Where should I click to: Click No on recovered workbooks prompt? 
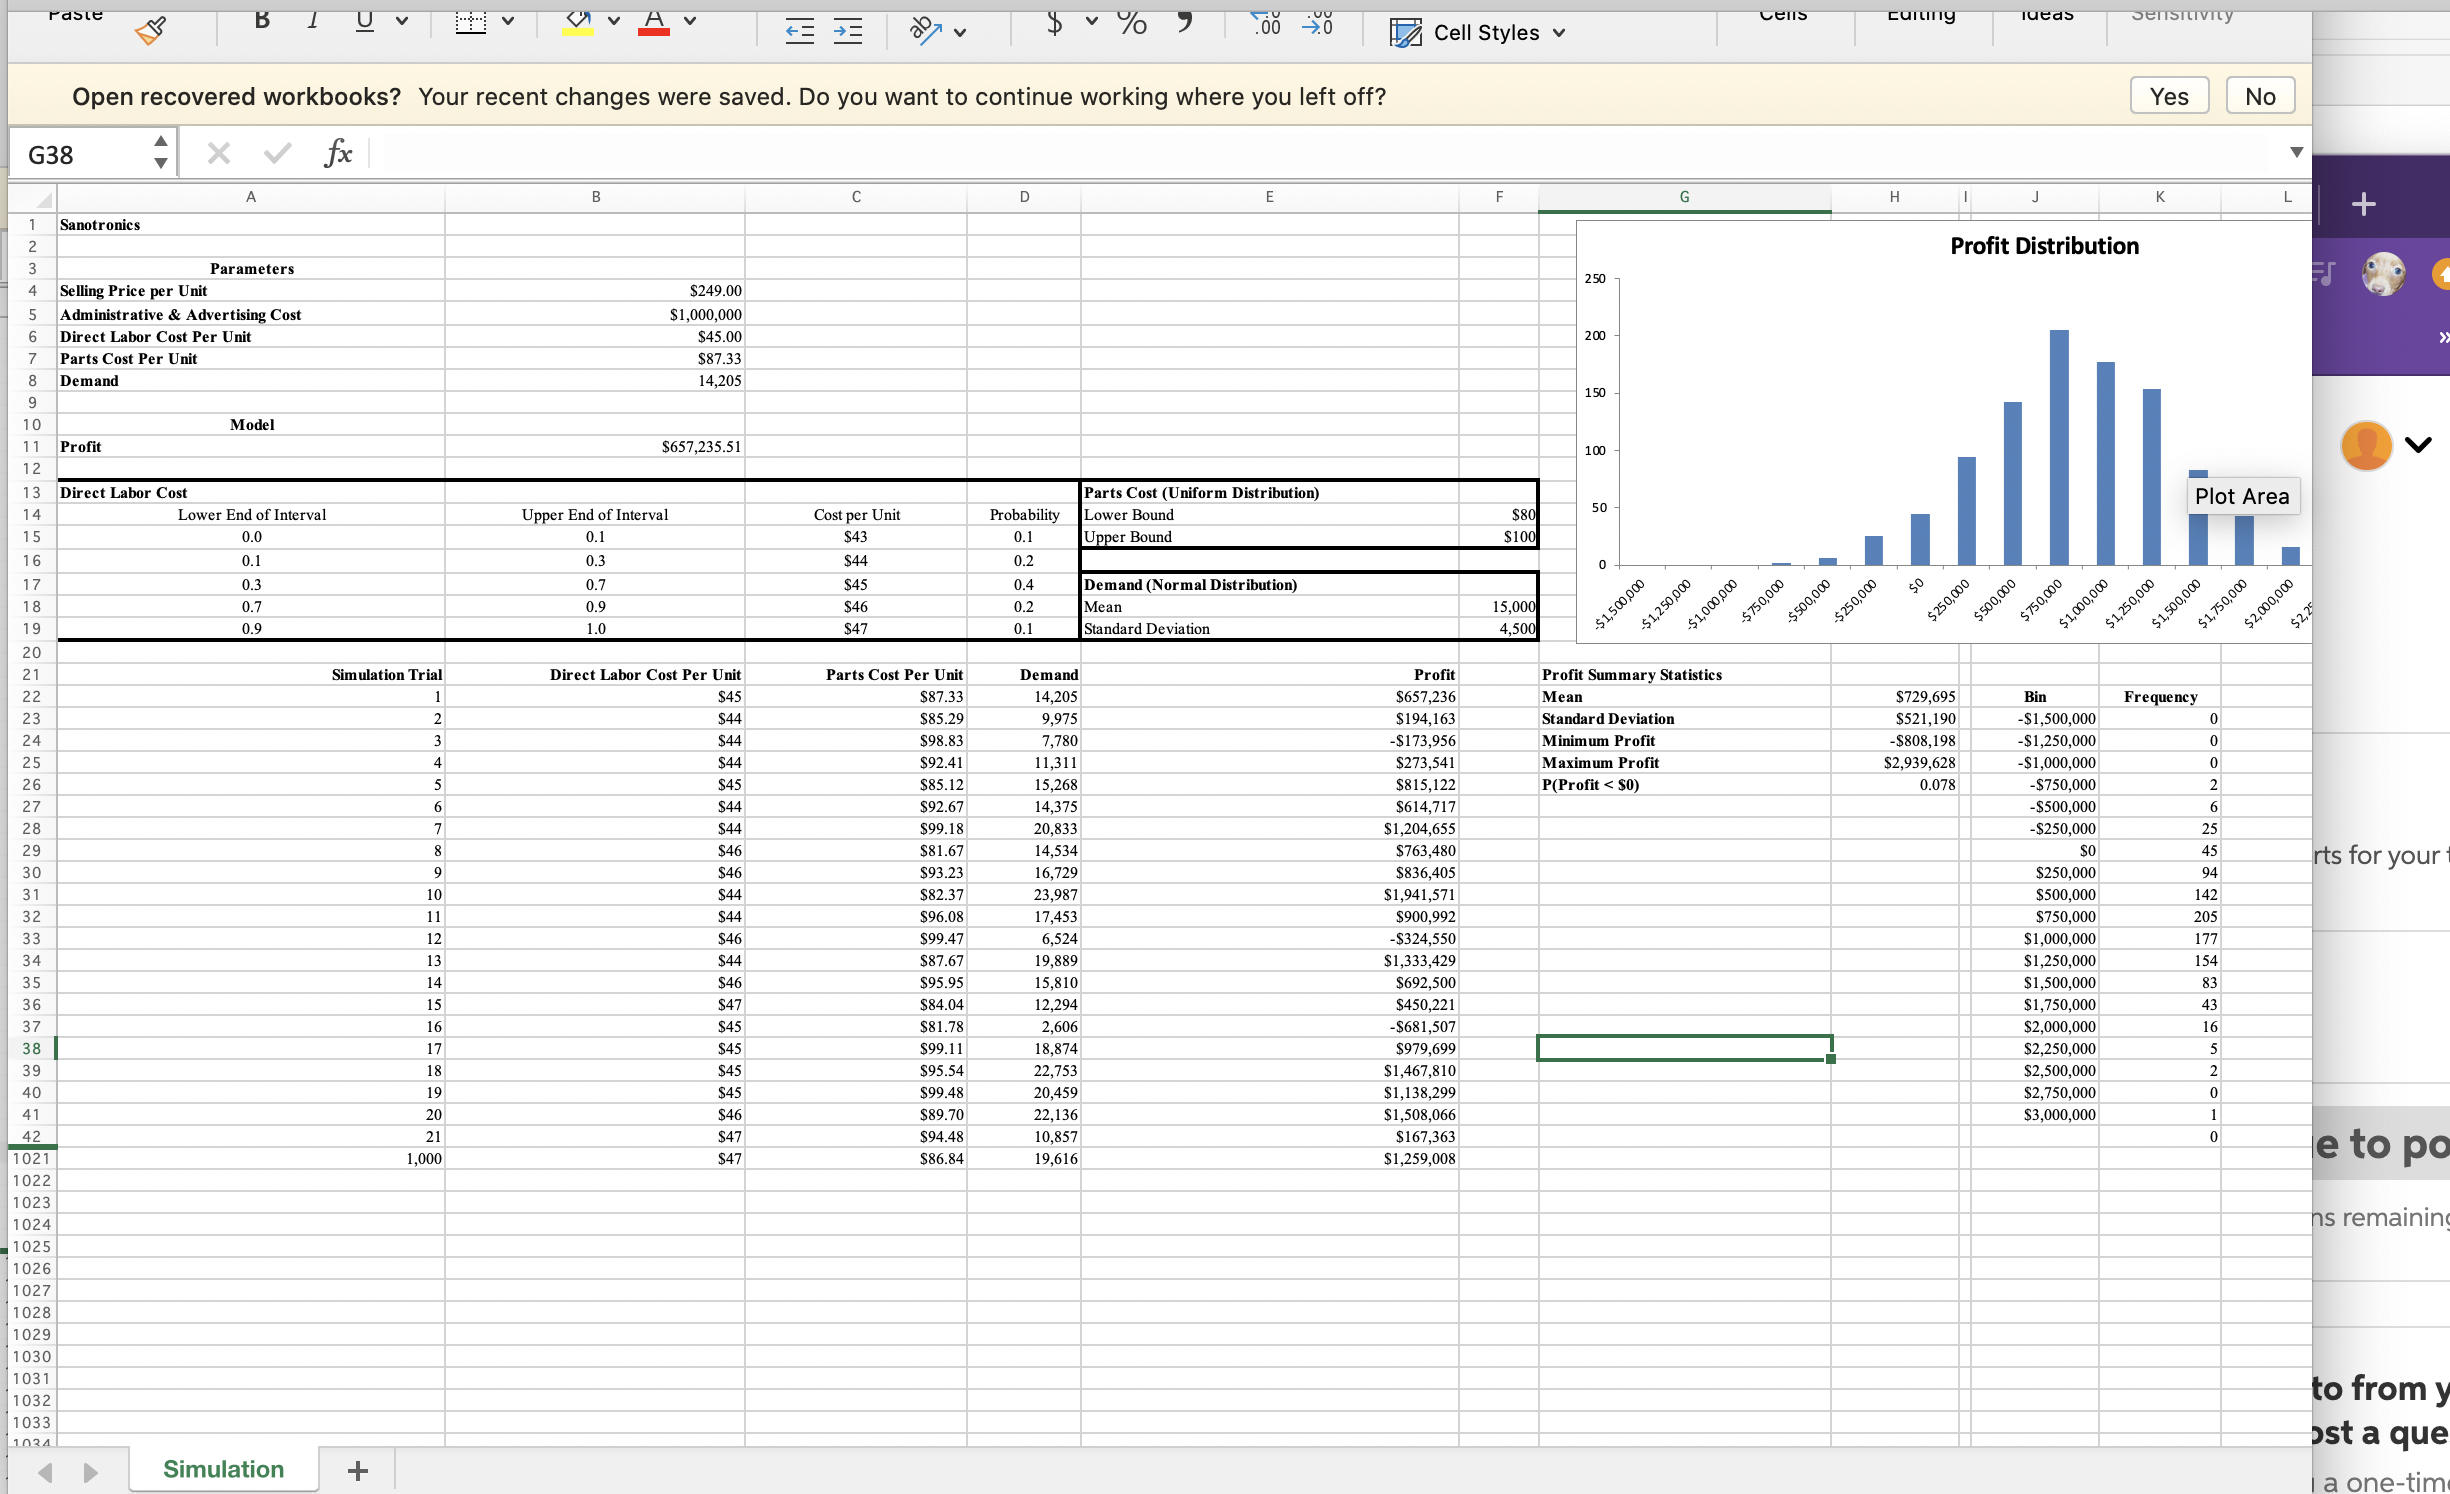[x=2259, y=96]
